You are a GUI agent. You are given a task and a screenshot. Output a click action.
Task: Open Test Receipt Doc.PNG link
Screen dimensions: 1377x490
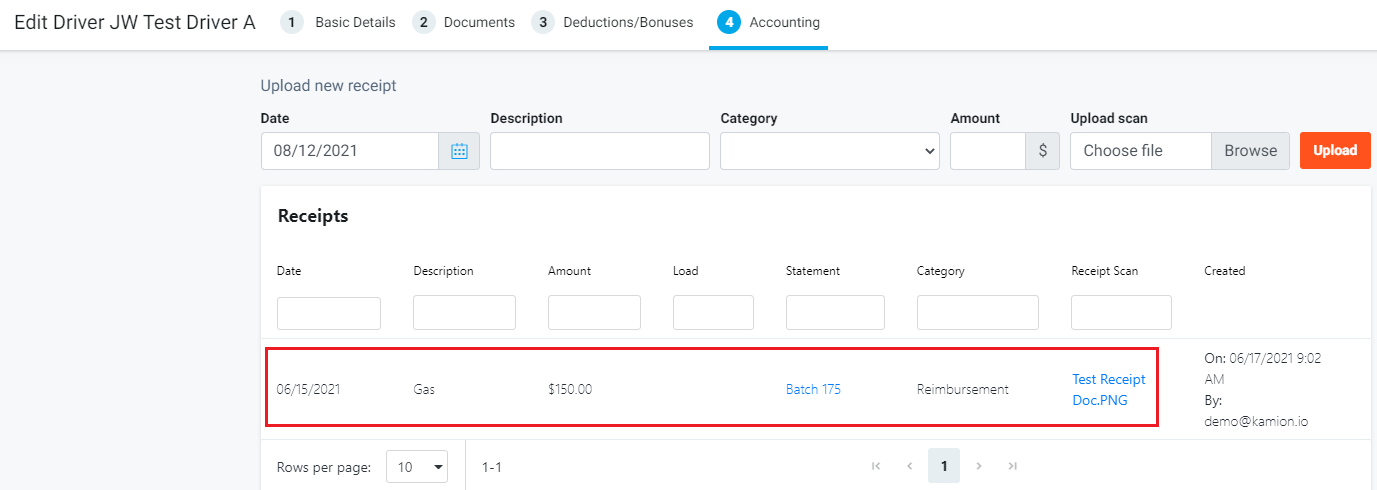pyautogui.click(x=1109, y=390)
